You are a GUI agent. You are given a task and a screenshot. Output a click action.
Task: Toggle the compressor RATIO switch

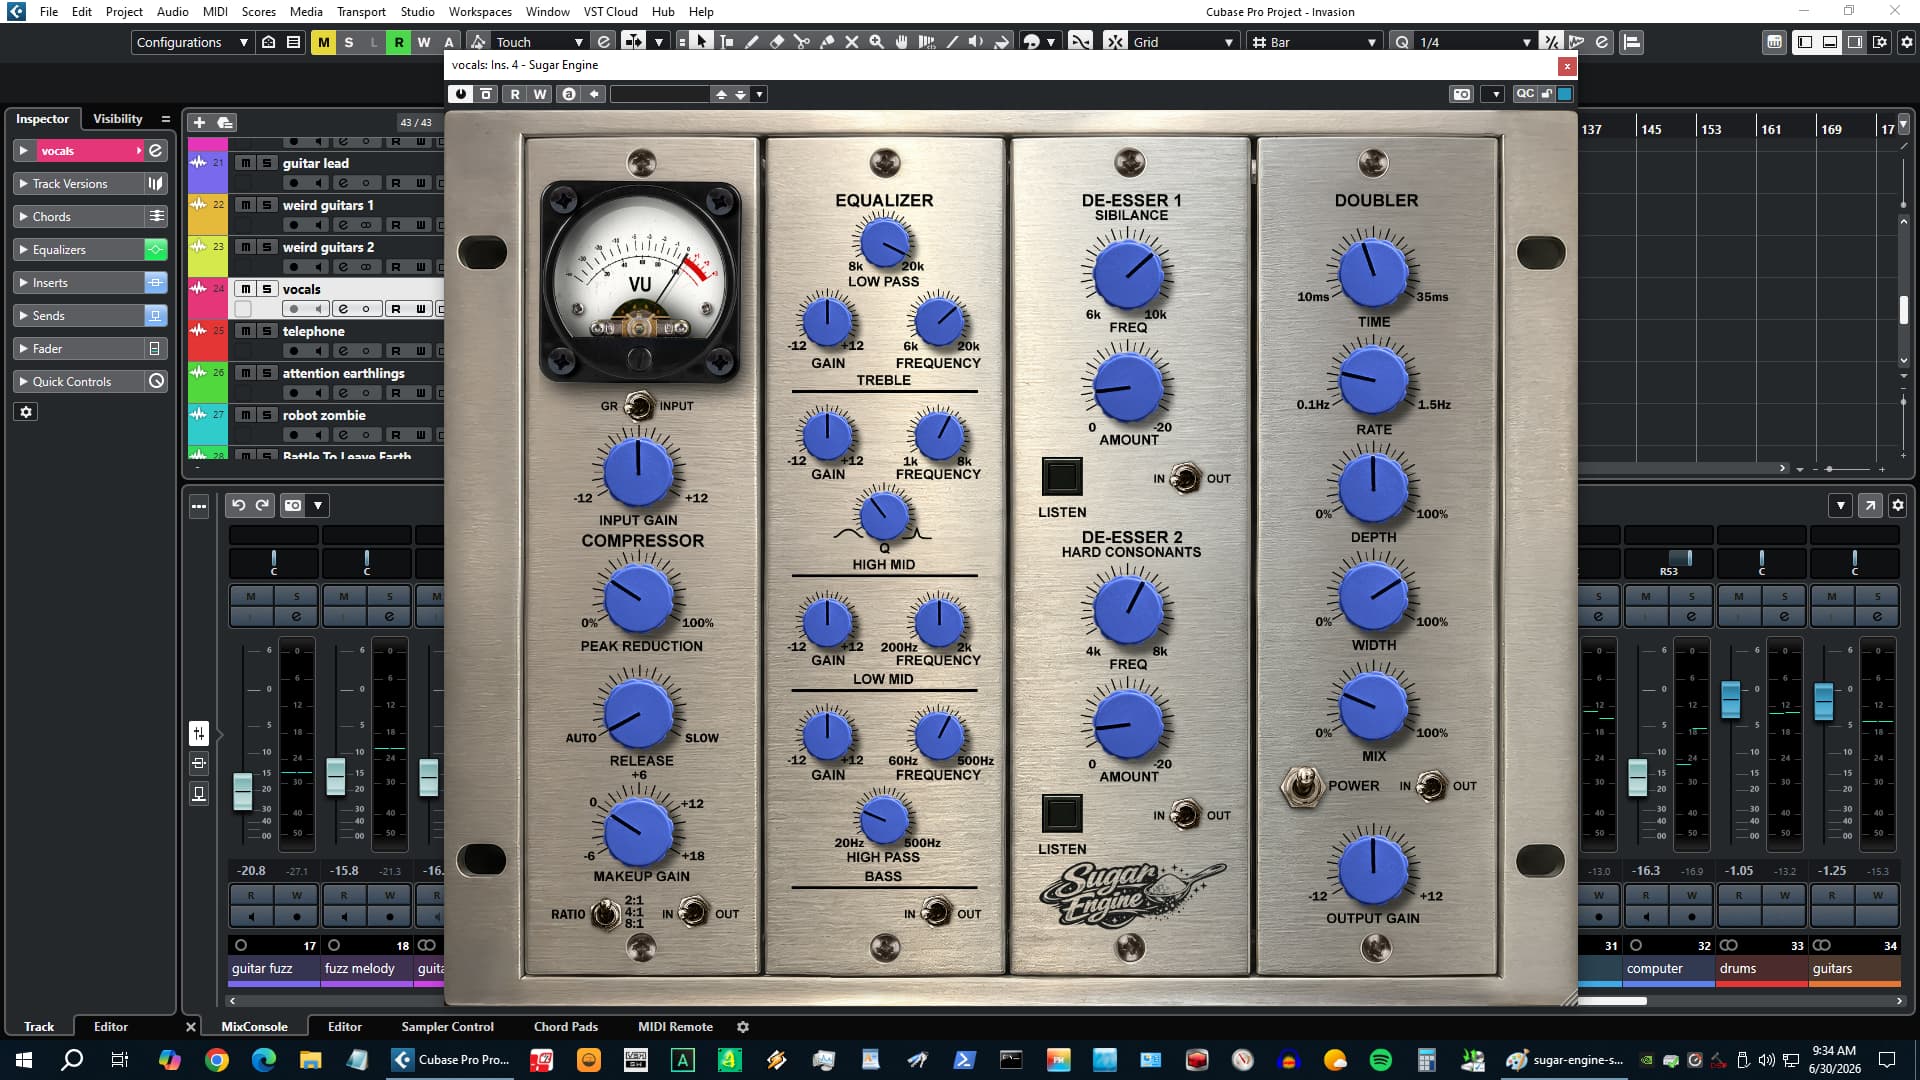coord(606,913)
